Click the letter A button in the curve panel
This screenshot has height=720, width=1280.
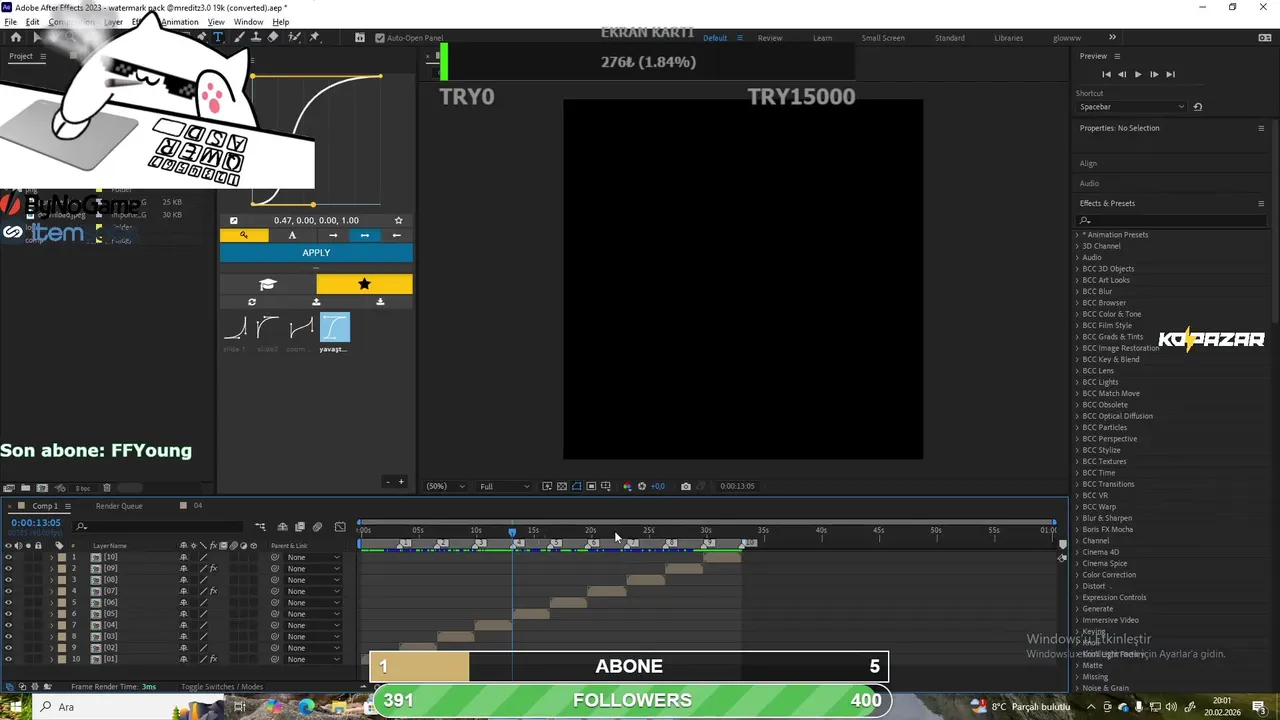coord(292,235)
